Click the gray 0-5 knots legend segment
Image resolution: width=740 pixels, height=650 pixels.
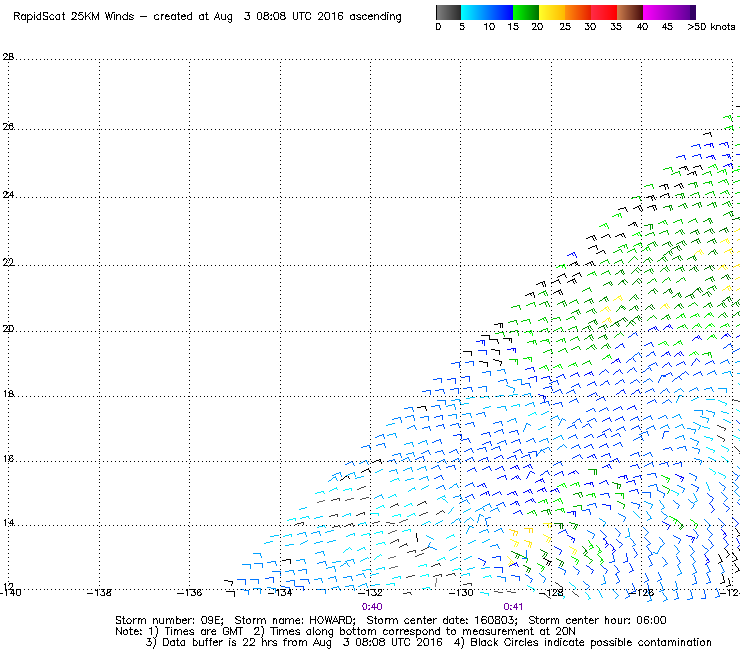(448, 12)
